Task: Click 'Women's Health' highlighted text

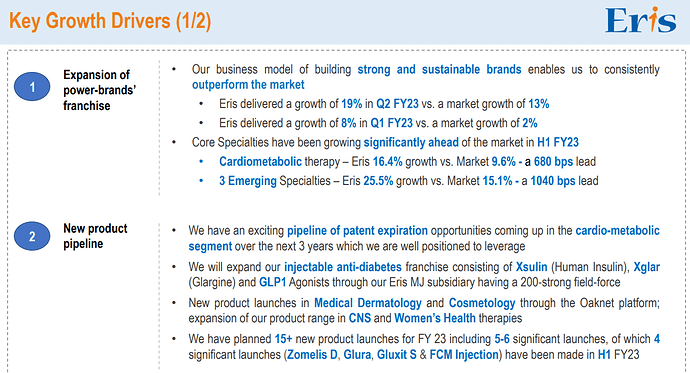Action: pyautogui.click(x=435, y=318)
